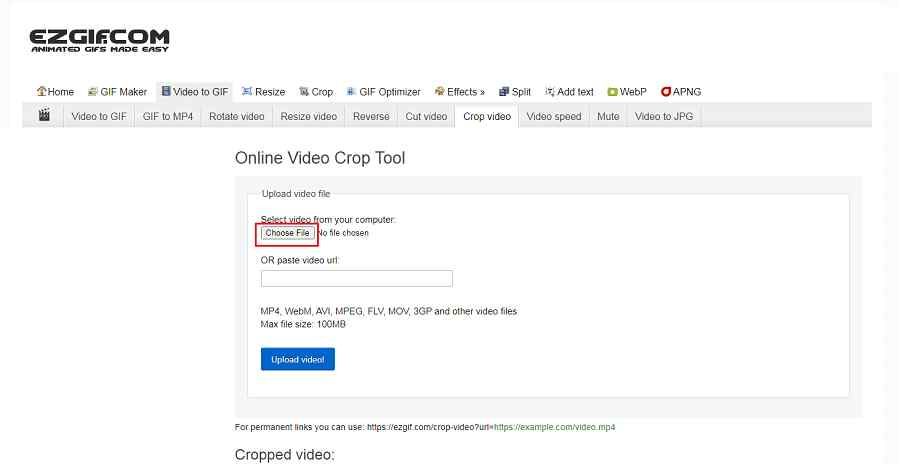The image size is (900, 467).
Task: Click the 'Max file size: 100MB' text
Action: (x=303, y=324)
